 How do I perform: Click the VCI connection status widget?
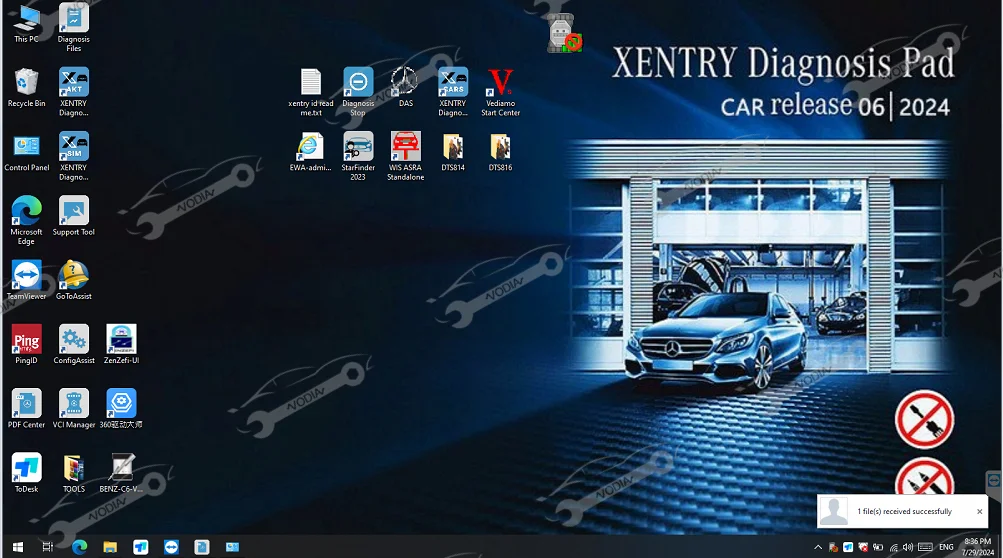[564, 33]
